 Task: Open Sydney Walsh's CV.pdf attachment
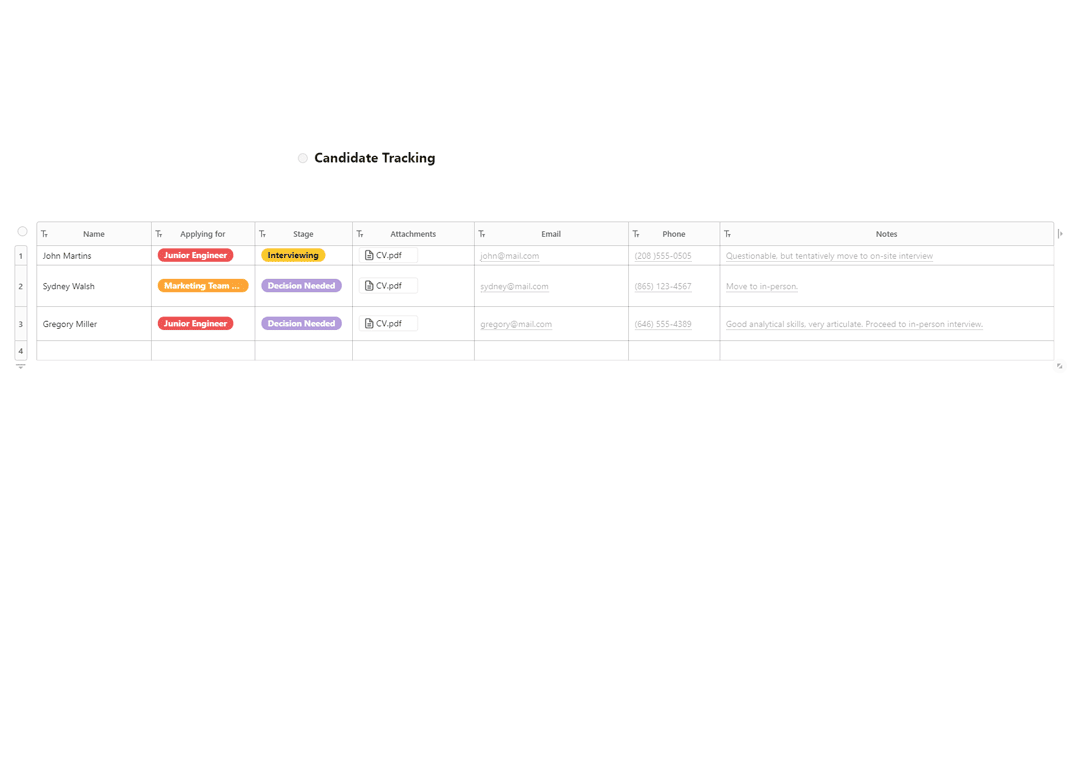[388, 286]
